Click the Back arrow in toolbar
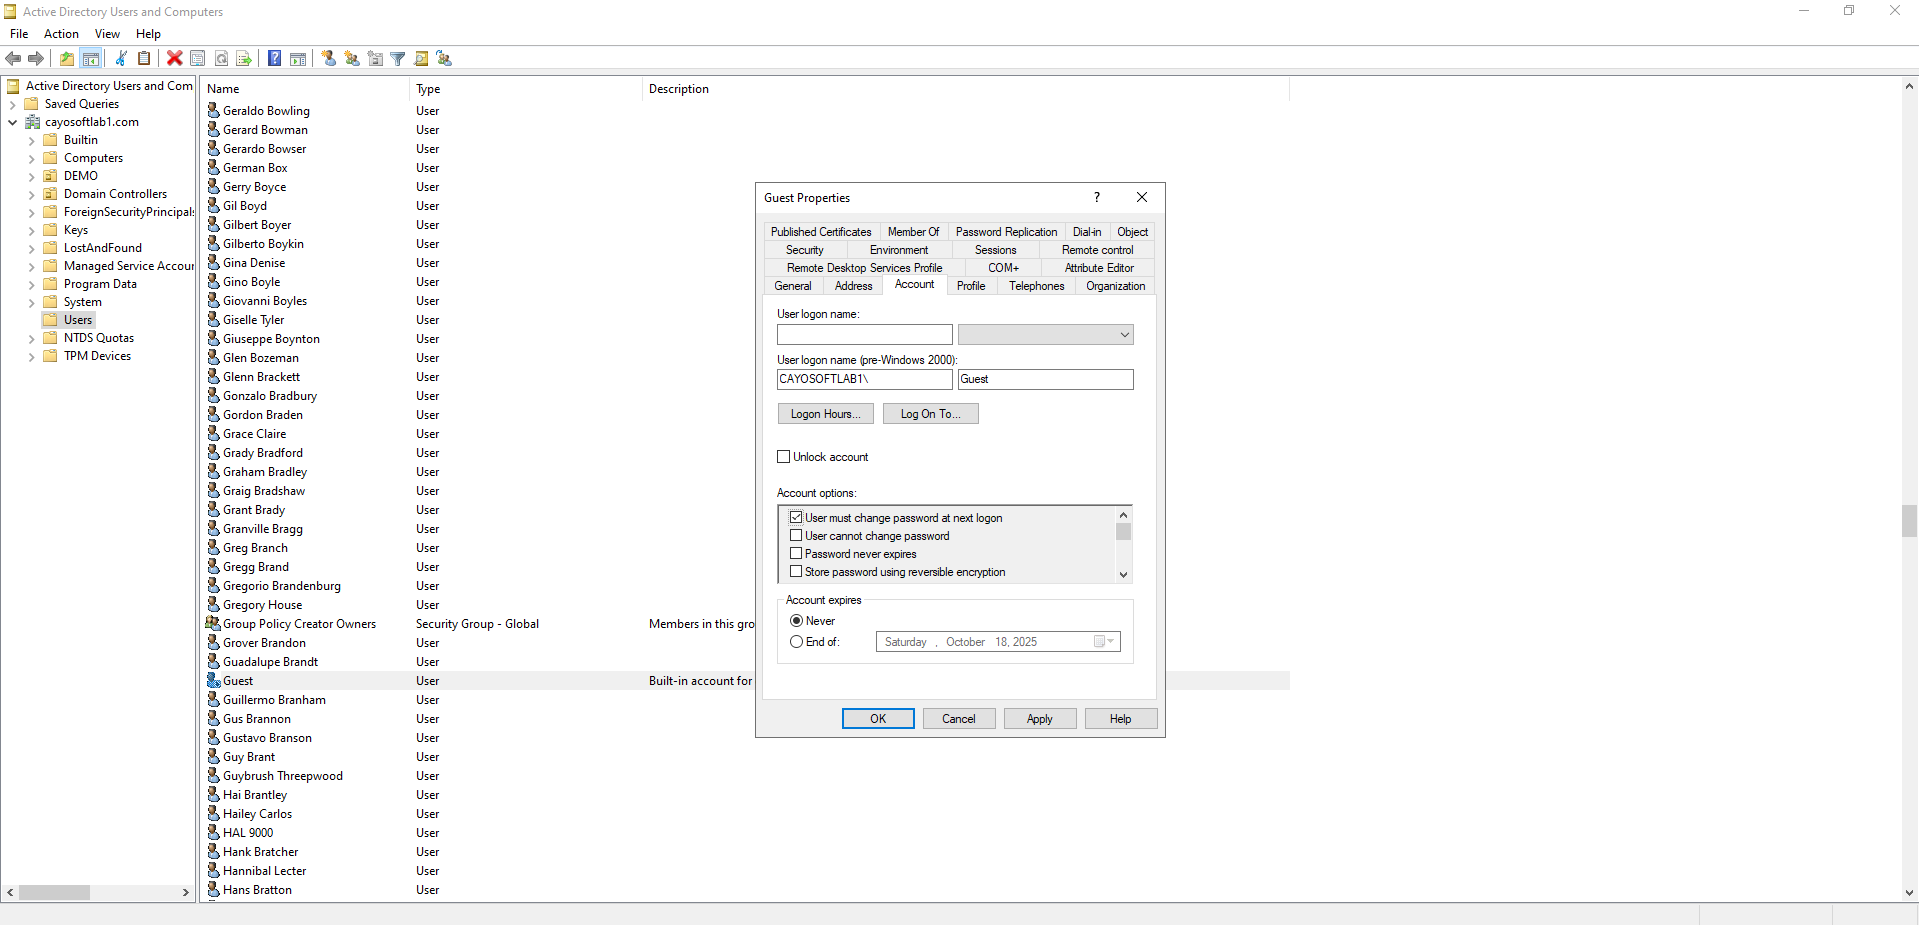 tap(13, 58)
